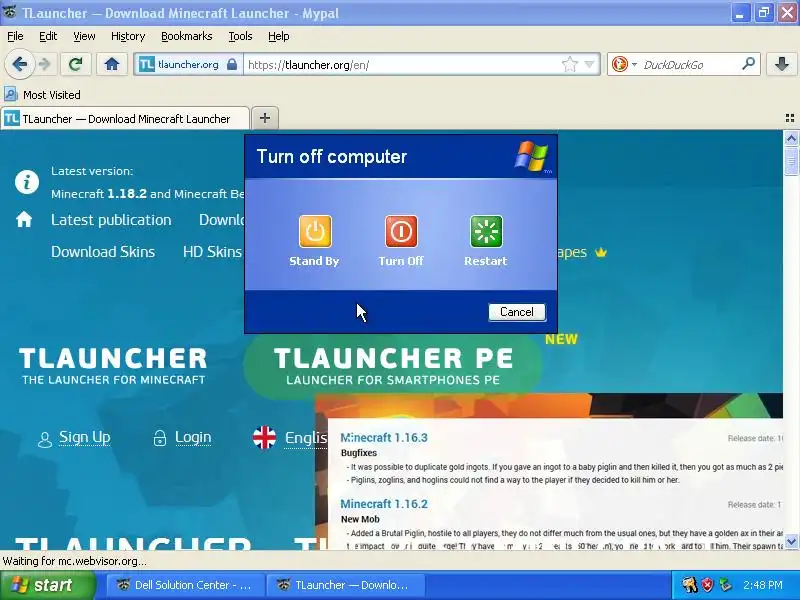This screenshot has width=800, height=600.
Task: Open the Bookmarks menu
Action: pos(187,36)
